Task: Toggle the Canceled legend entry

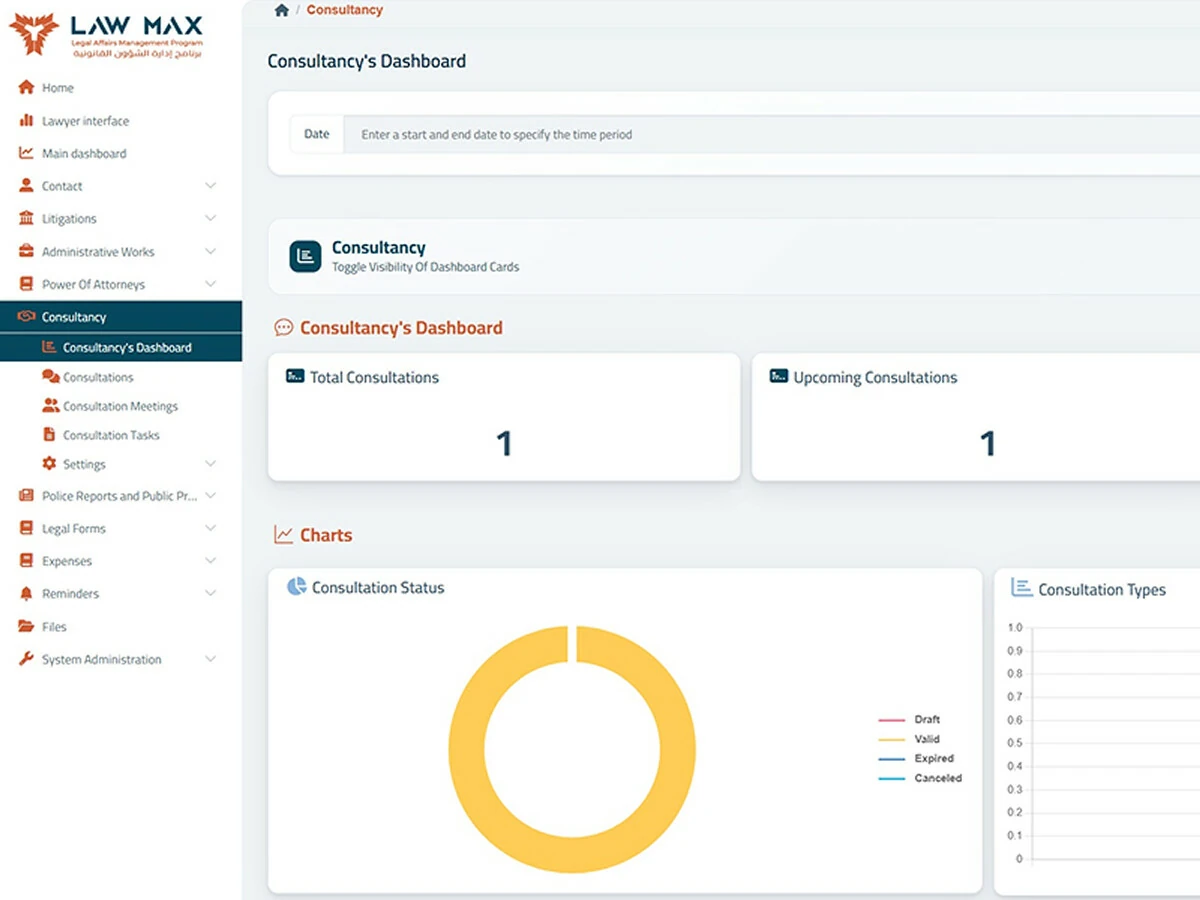Action: (x=920, y=778)
